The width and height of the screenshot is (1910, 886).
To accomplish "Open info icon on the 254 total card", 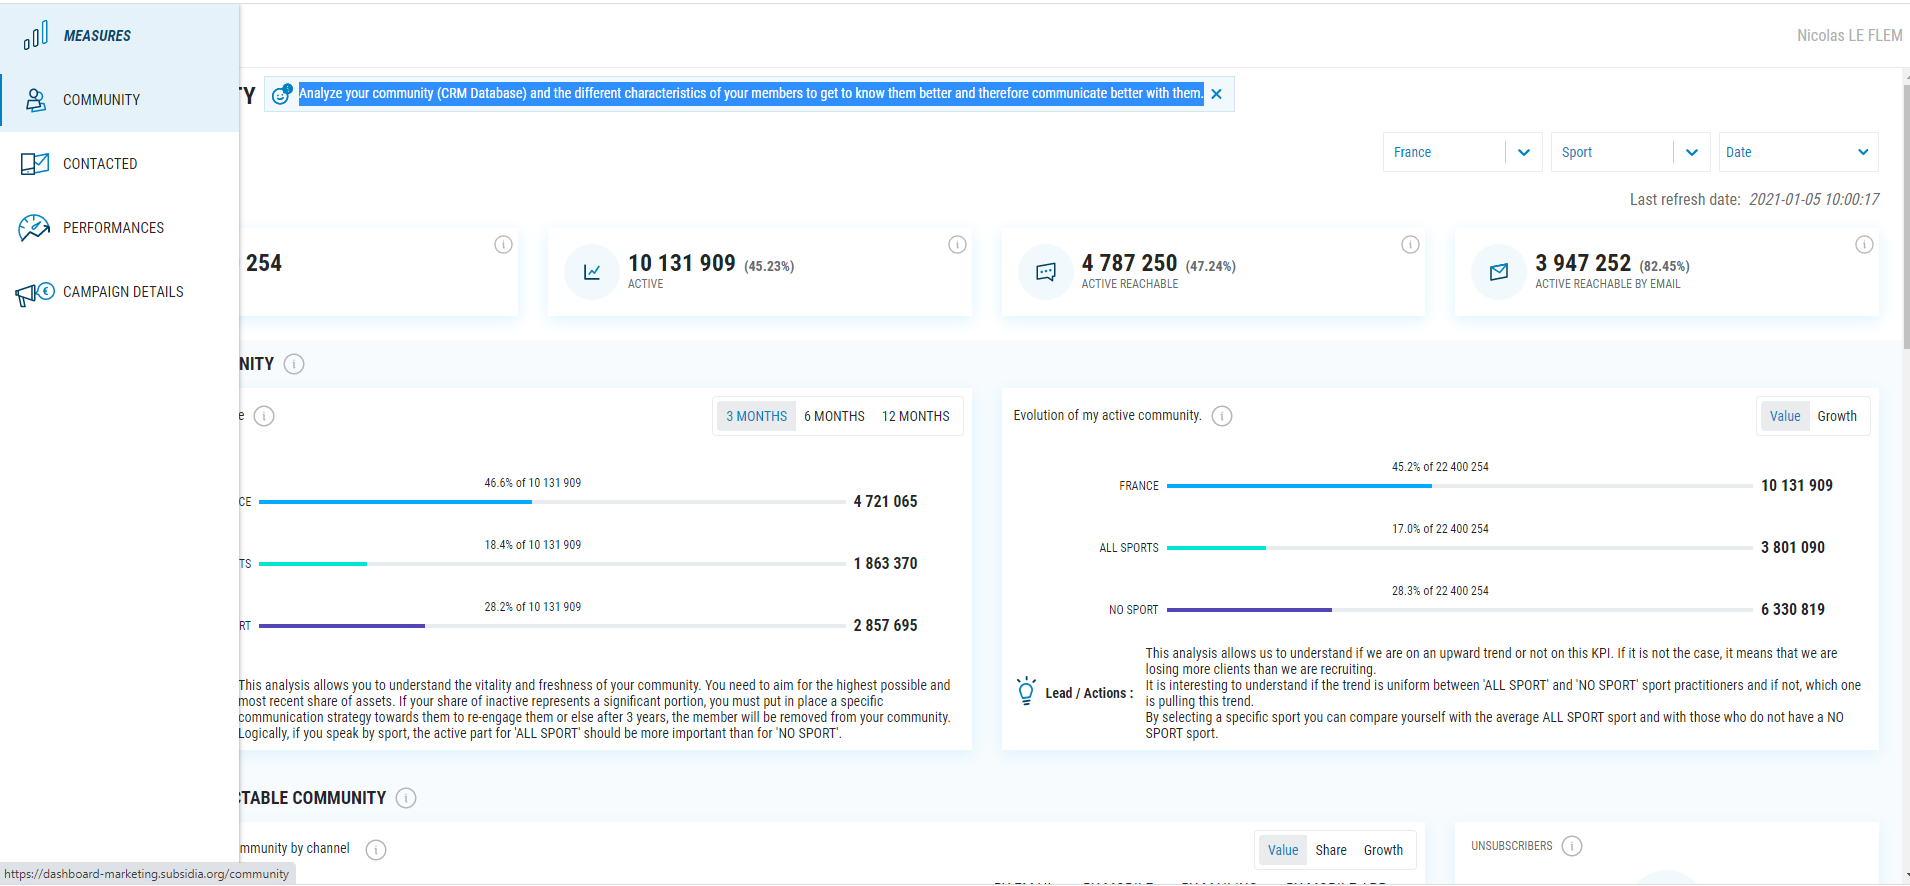I will 504,245.
